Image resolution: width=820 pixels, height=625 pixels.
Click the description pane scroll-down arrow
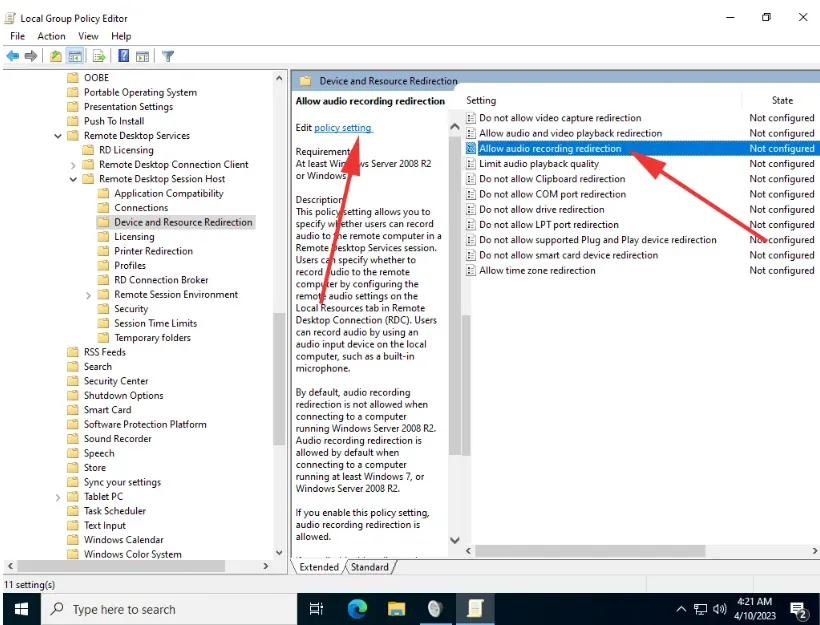click(454, 540)
